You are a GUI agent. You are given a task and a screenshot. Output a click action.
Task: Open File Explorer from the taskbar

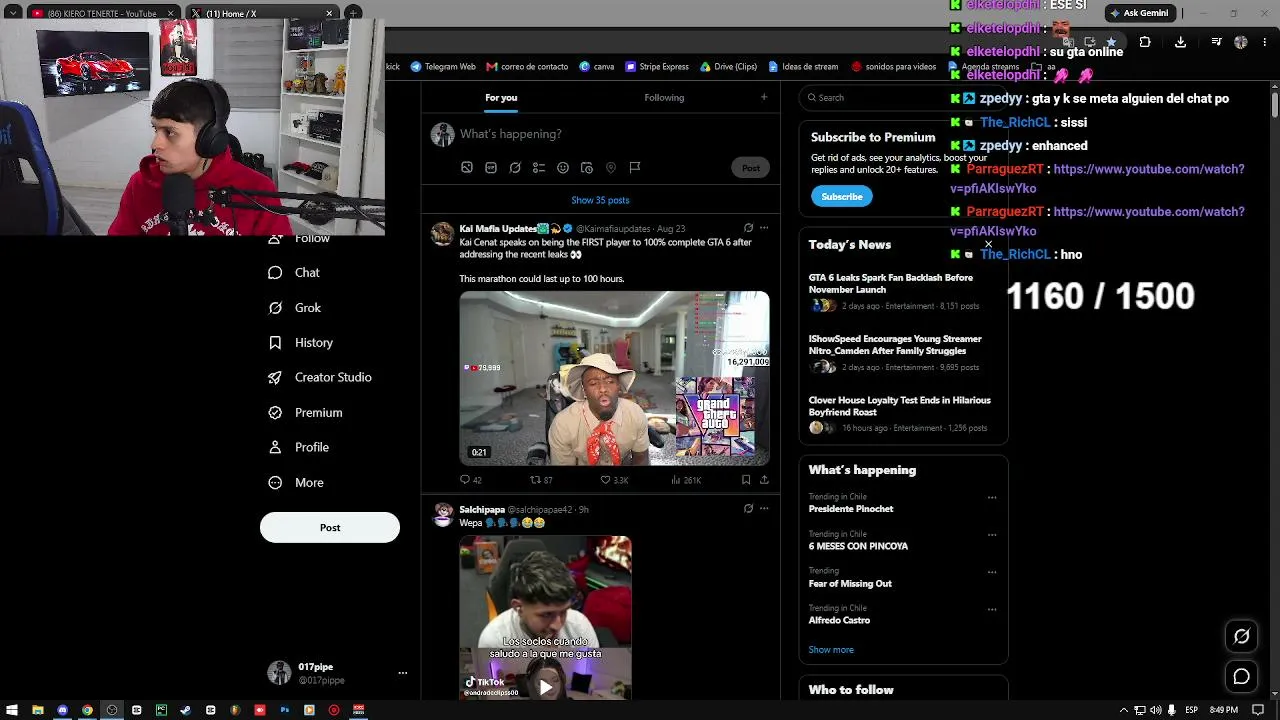pos(38,710)
